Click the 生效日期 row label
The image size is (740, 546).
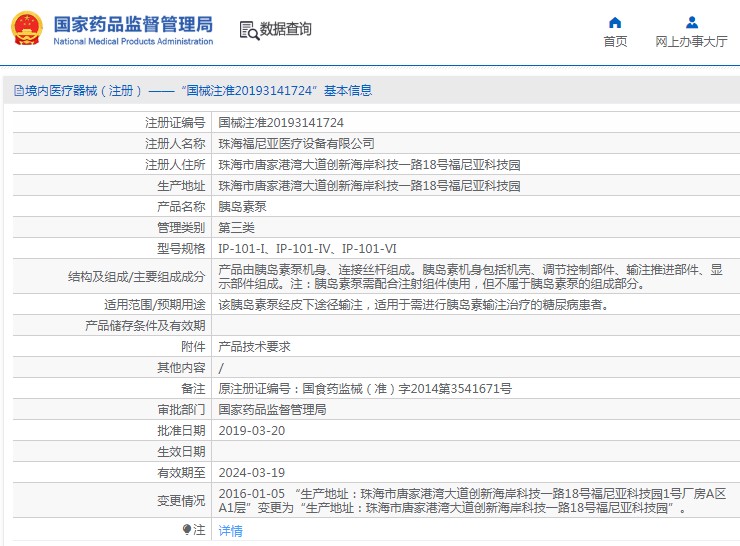(x=181, y=452)
